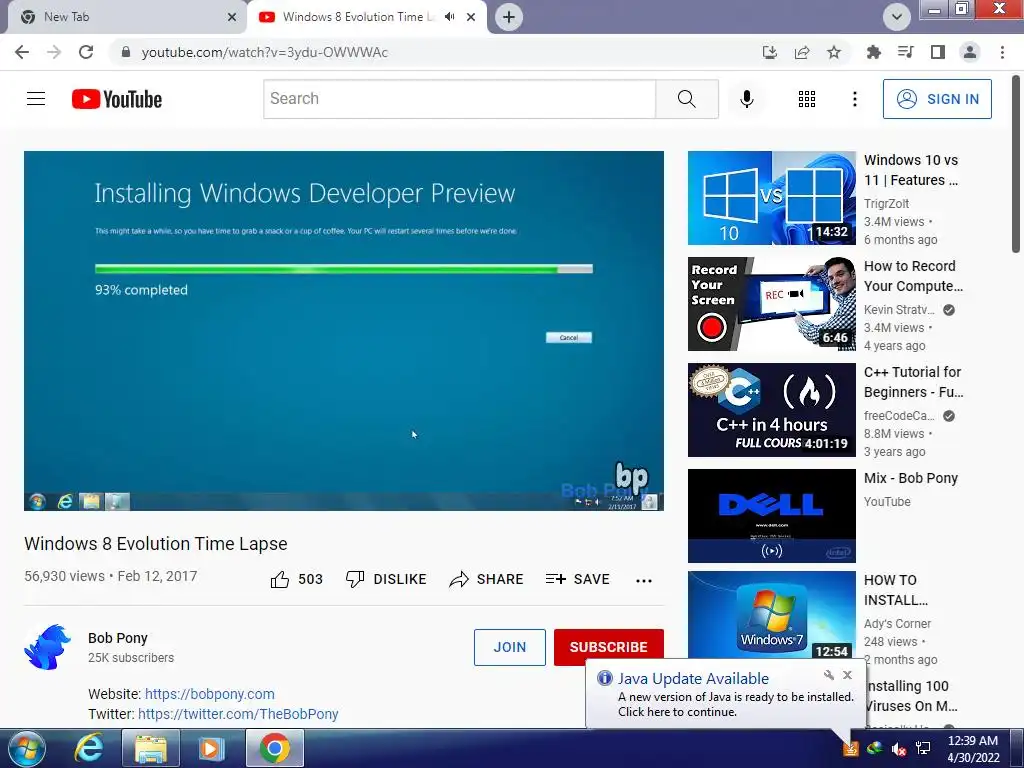Open the Windows 7 install video thumbnail
This screenshot has height=768, width=1024.
tap(771, 616)
